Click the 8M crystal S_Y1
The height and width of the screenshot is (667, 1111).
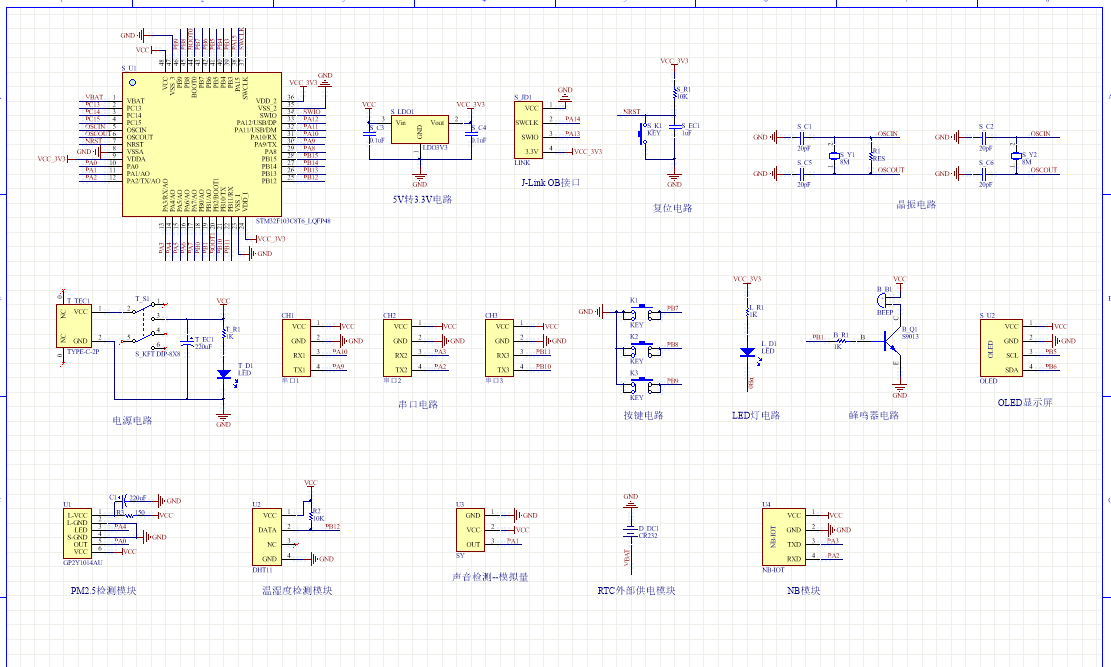(834, 155)
